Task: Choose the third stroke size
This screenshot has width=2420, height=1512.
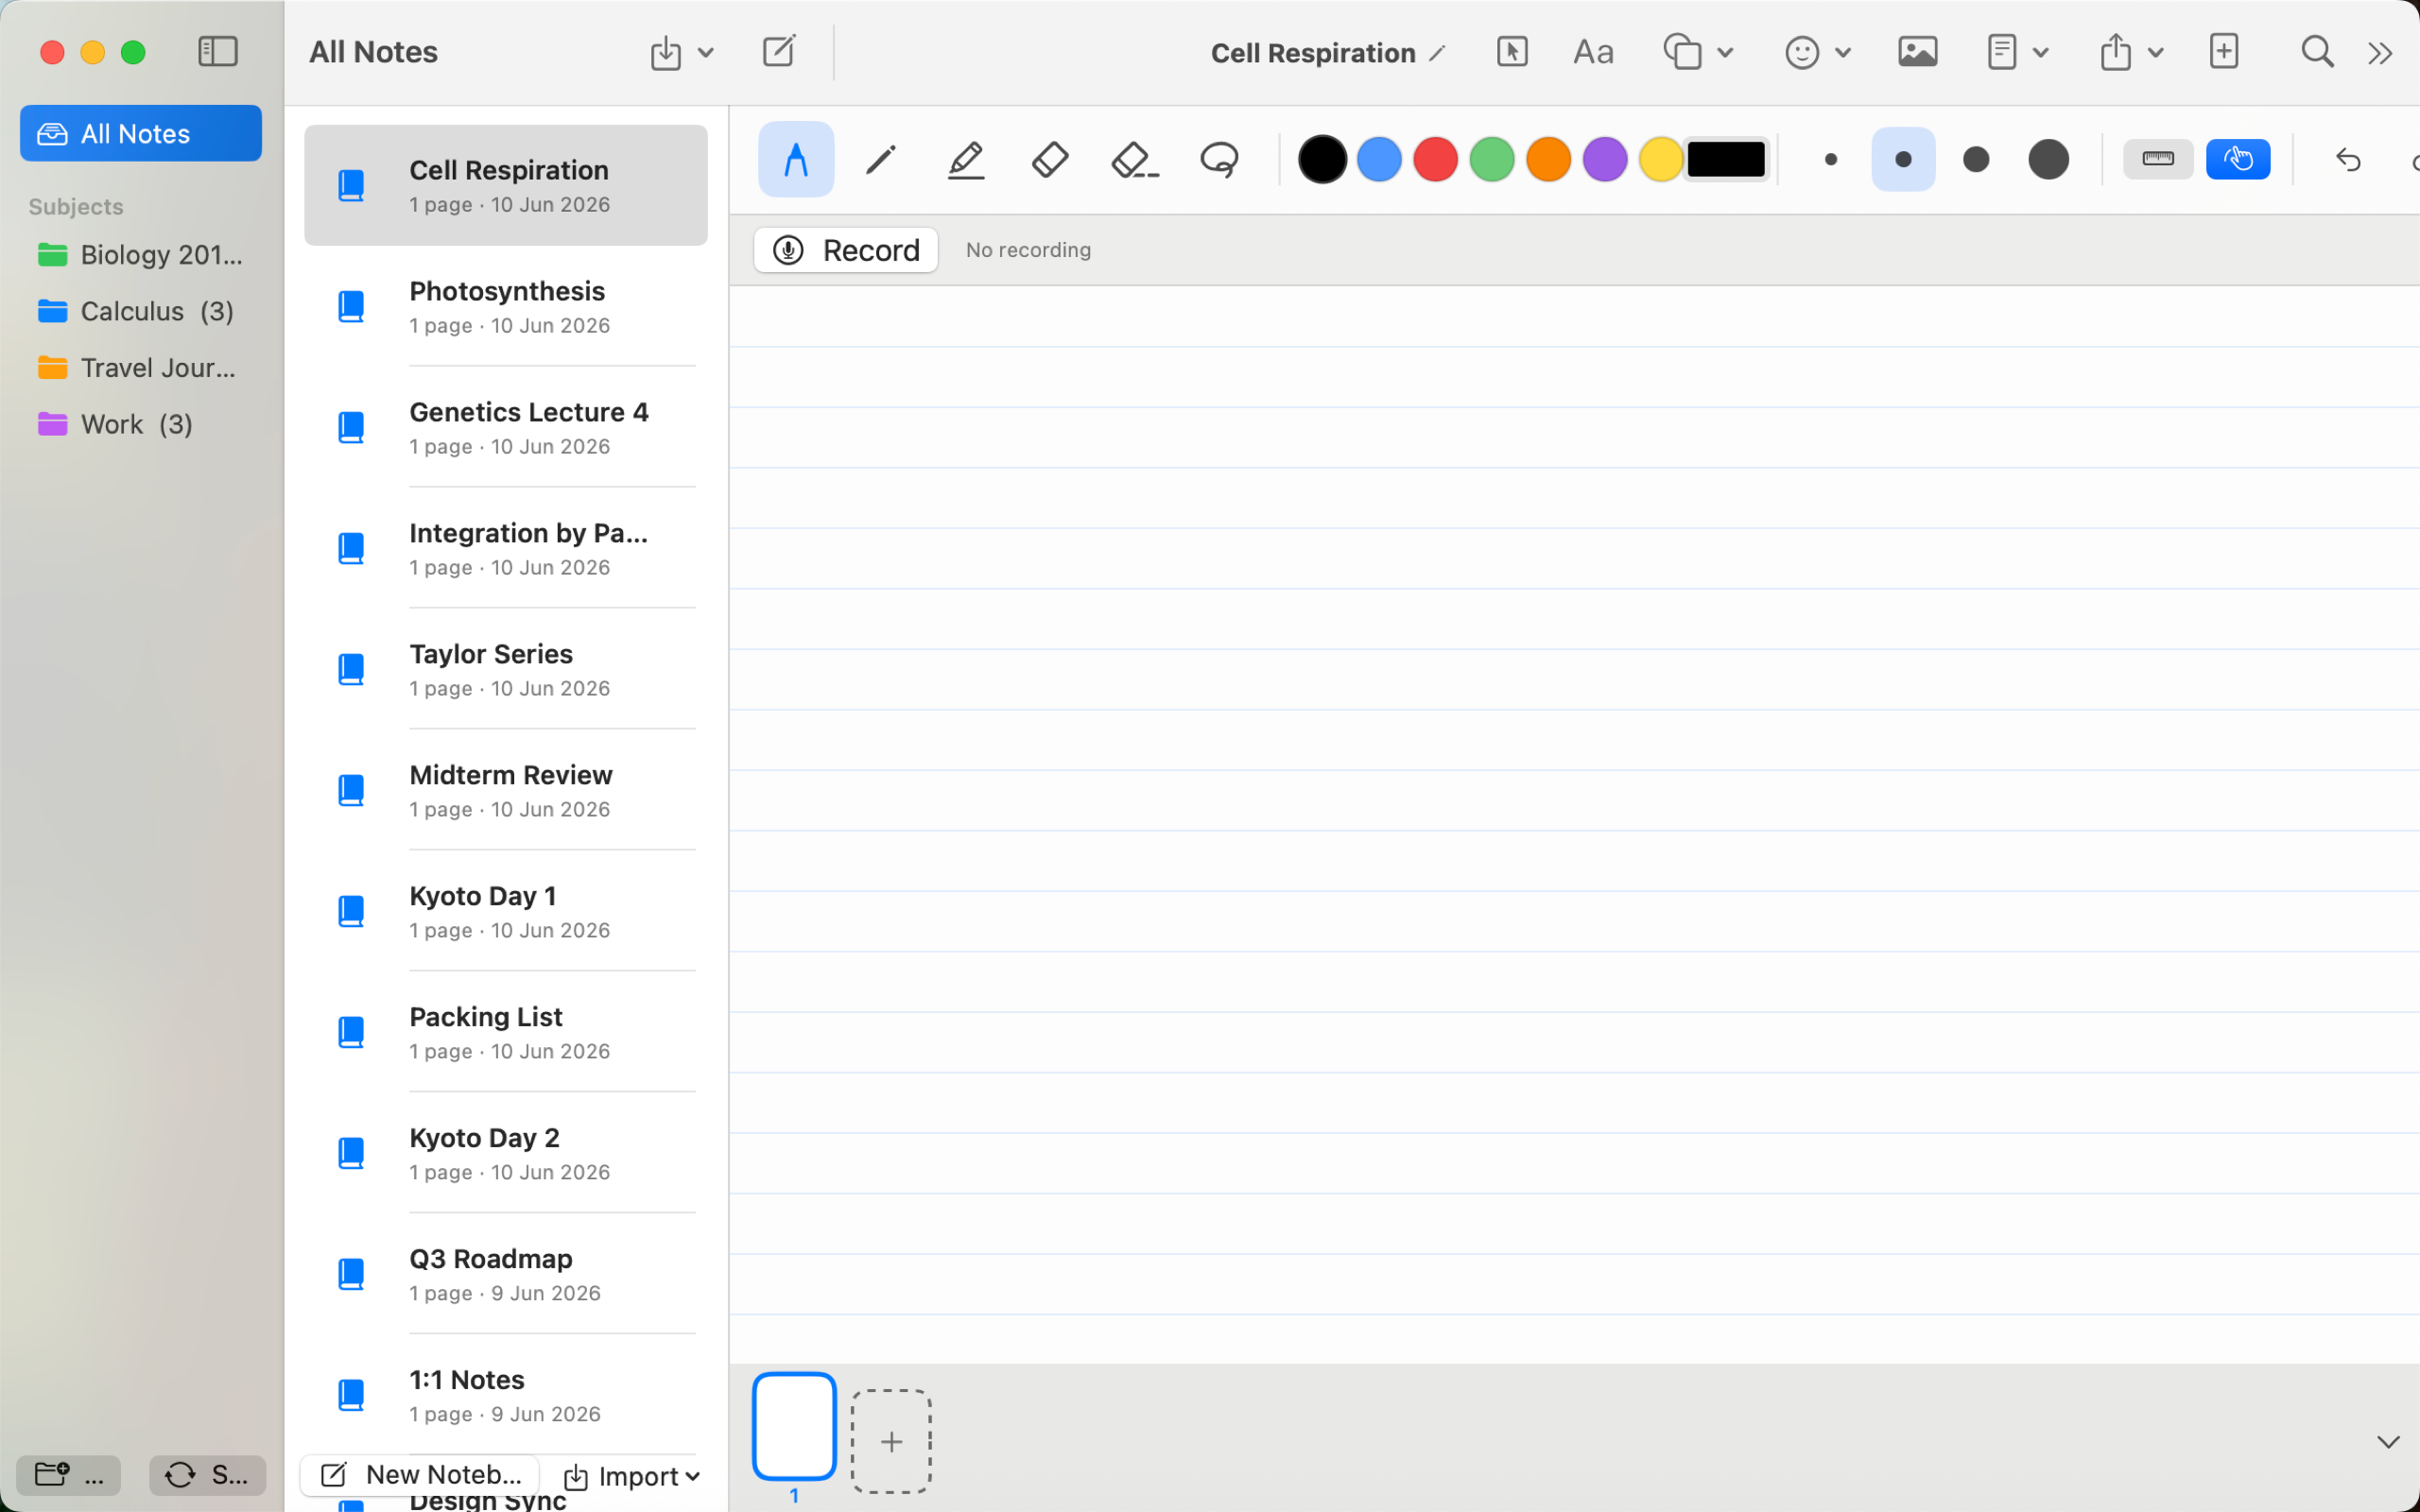Action: pyautogui.click(x=1976, y=159)
